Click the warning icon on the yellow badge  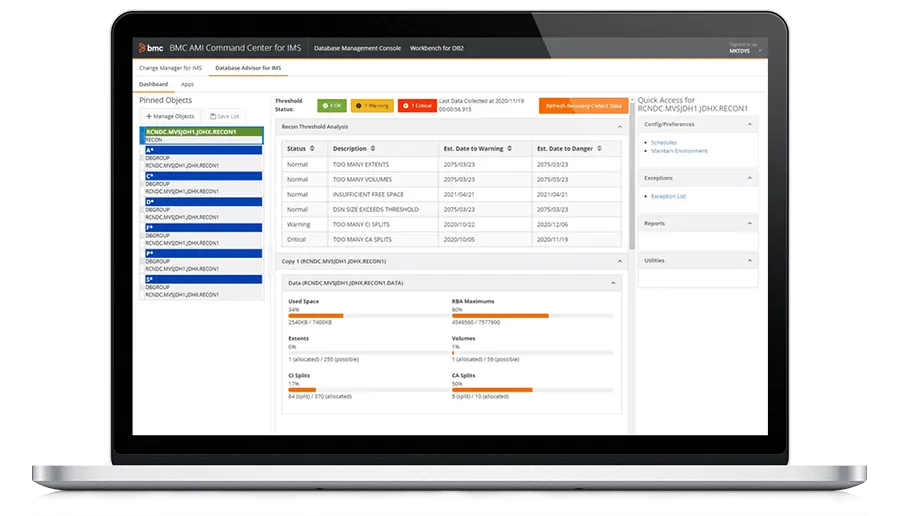[x=359, y=106]
